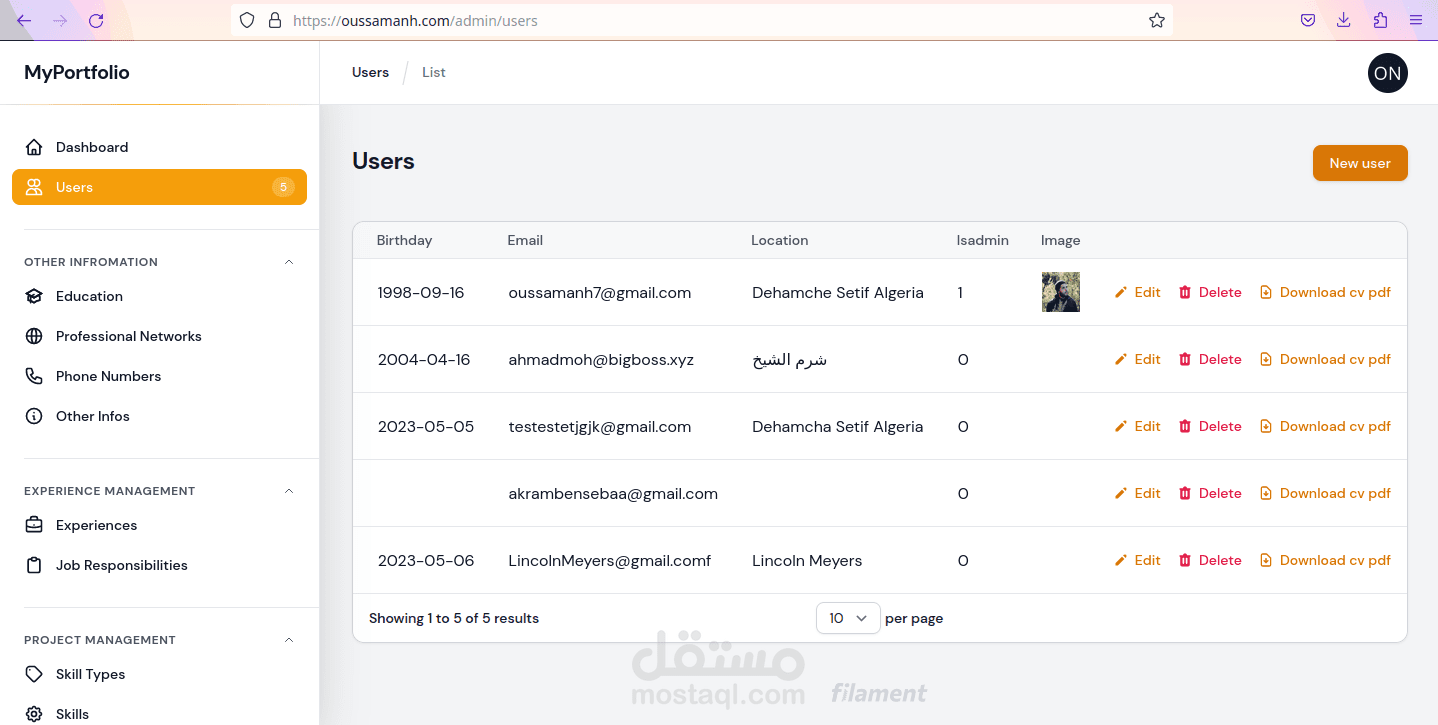Click the birthday cell 1998-09-16
Screen dimensions: 1438x725
[421, 293]
